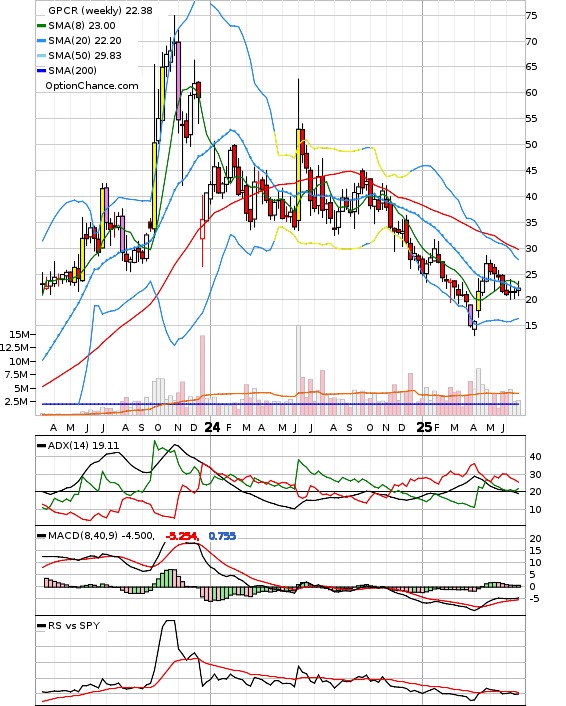Click the dark blue SMA(200) legend swatch

point(41,71)
